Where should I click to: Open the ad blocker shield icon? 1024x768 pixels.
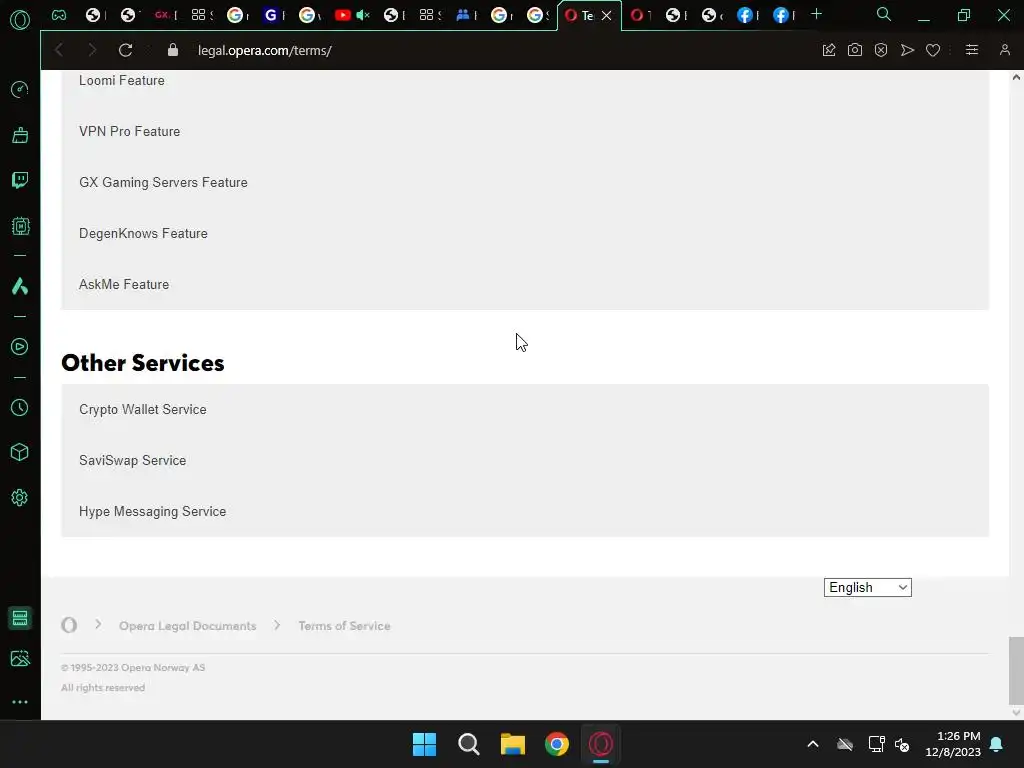click(x=881, y=50)
